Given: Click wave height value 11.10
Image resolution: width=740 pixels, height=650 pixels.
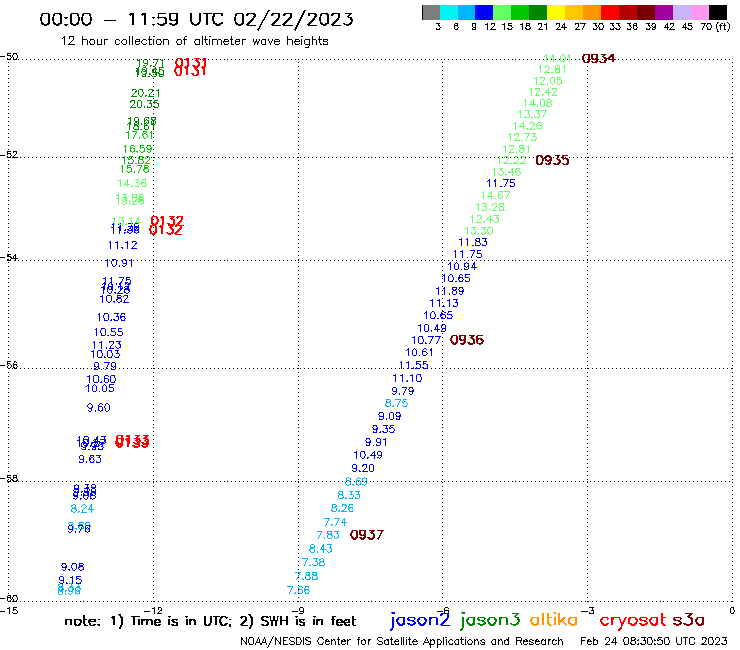Looking at the screenshot, I should pos(407,378).
